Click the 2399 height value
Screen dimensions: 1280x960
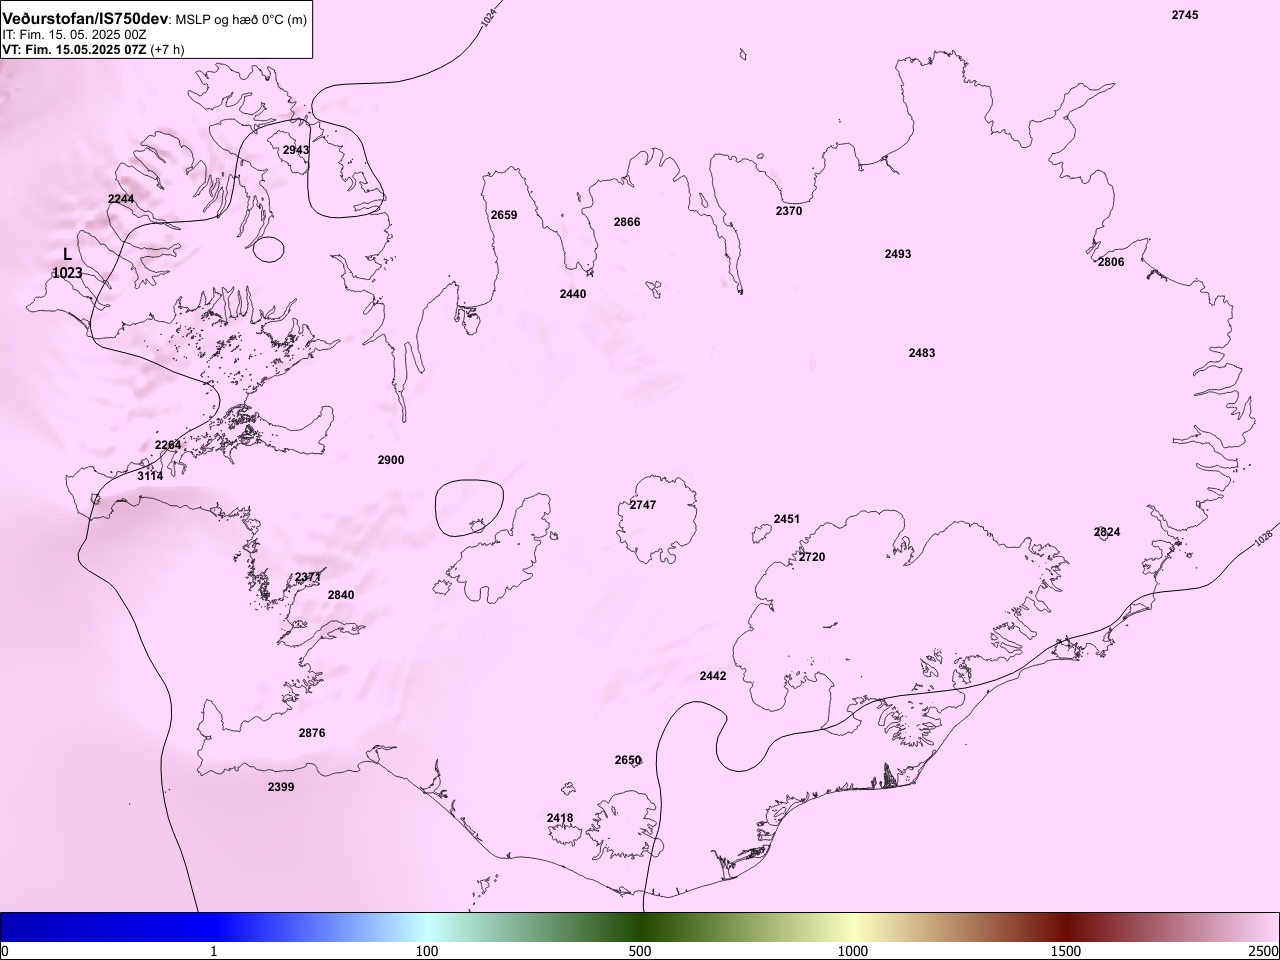pos(281,787)
